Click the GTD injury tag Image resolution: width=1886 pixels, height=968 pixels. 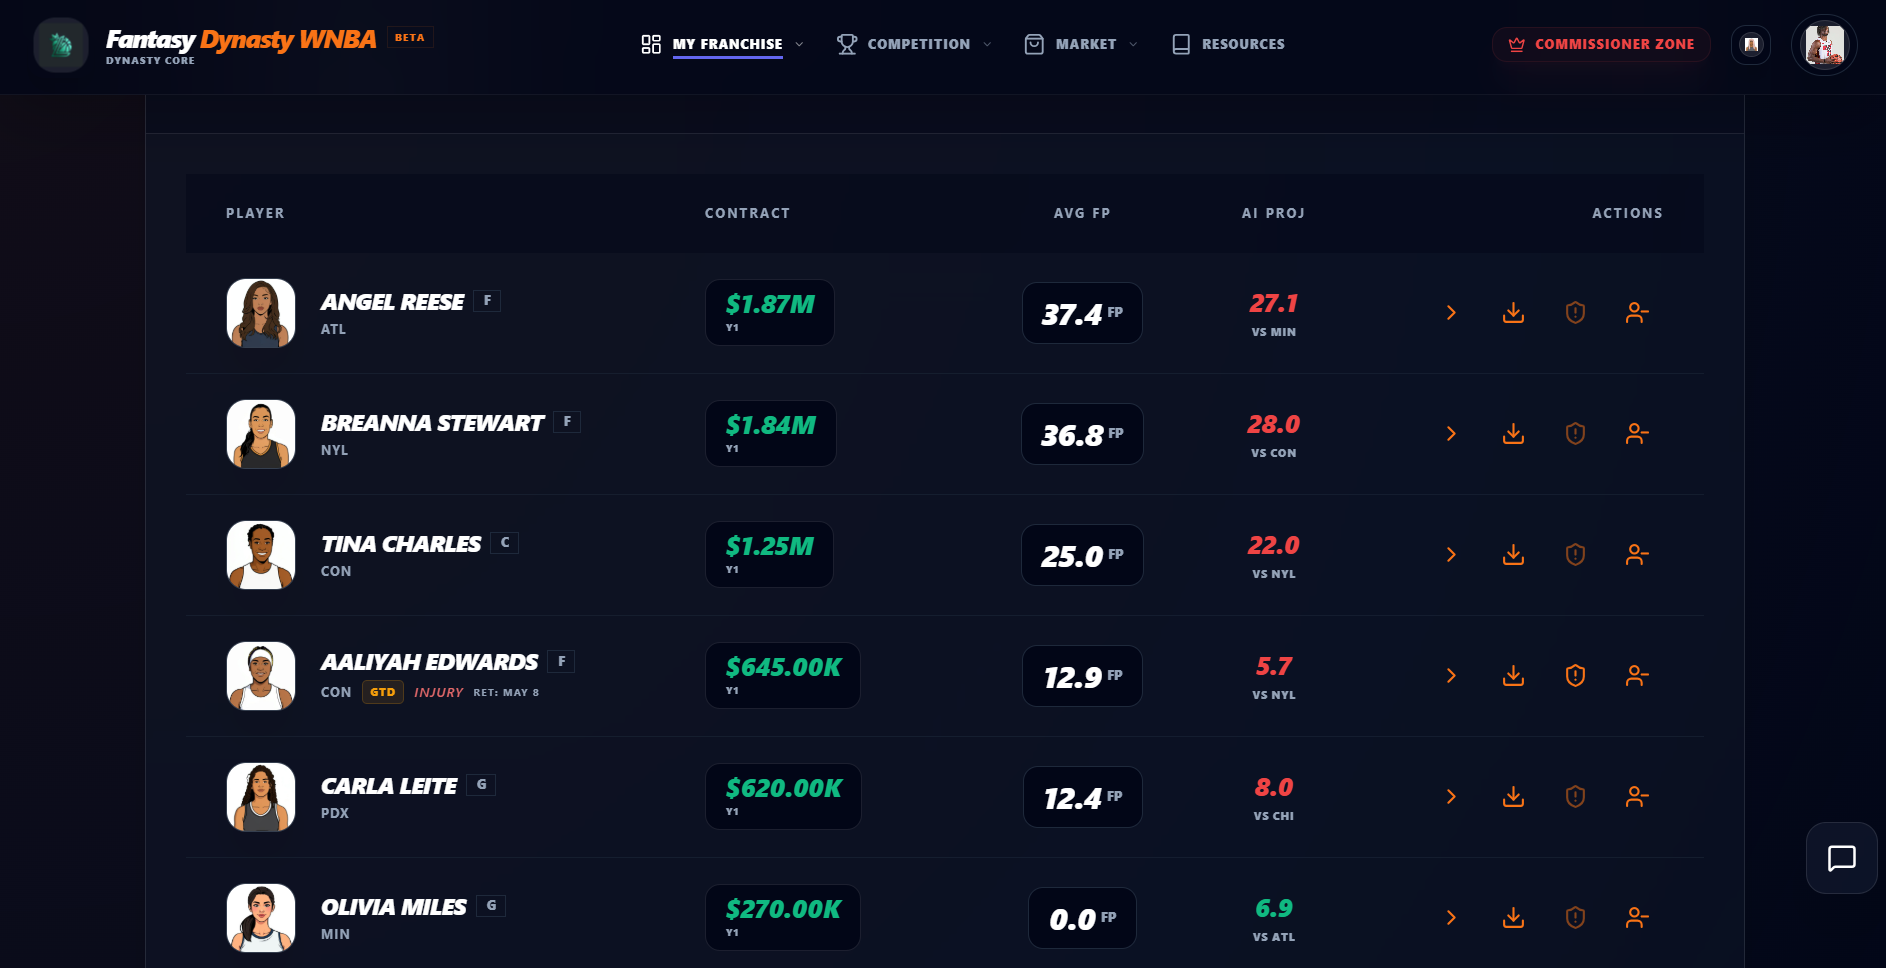pyautogui.click(x=382, y=692)
